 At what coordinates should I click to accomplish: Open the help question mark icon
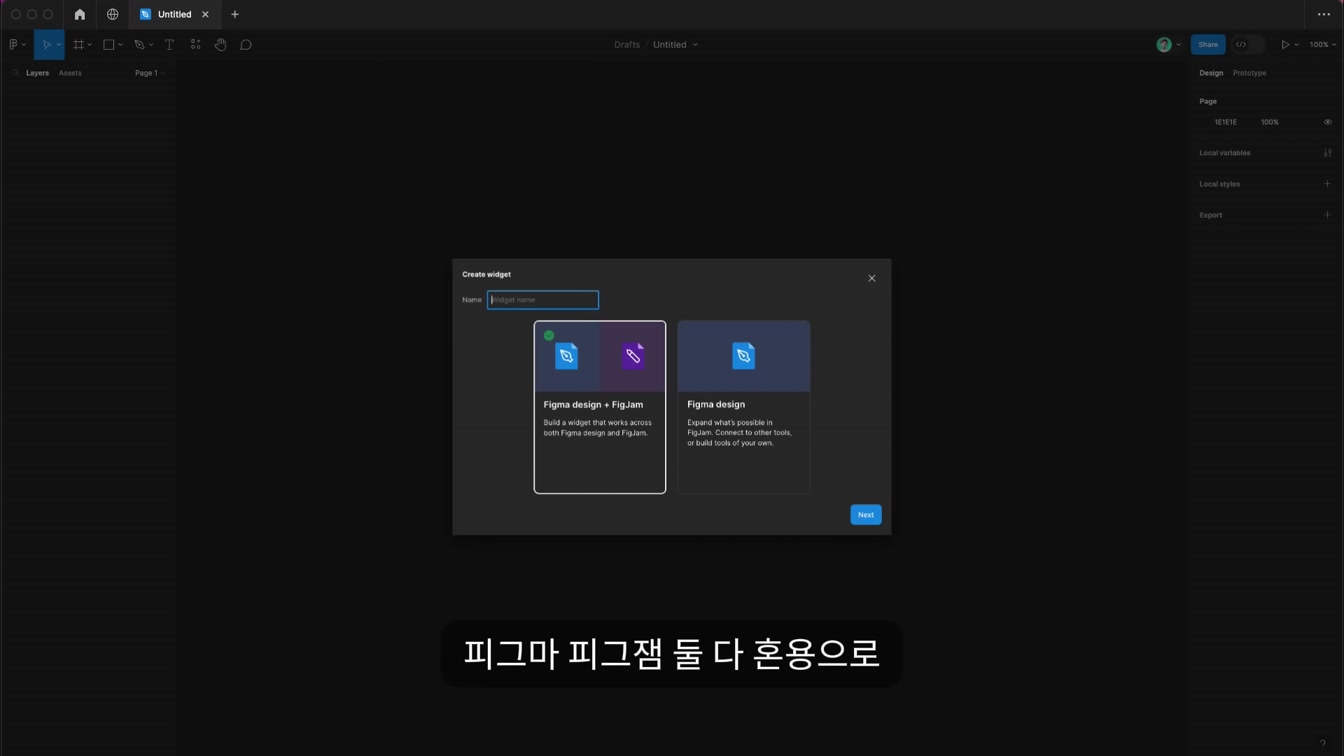(x=1322, y=744)
